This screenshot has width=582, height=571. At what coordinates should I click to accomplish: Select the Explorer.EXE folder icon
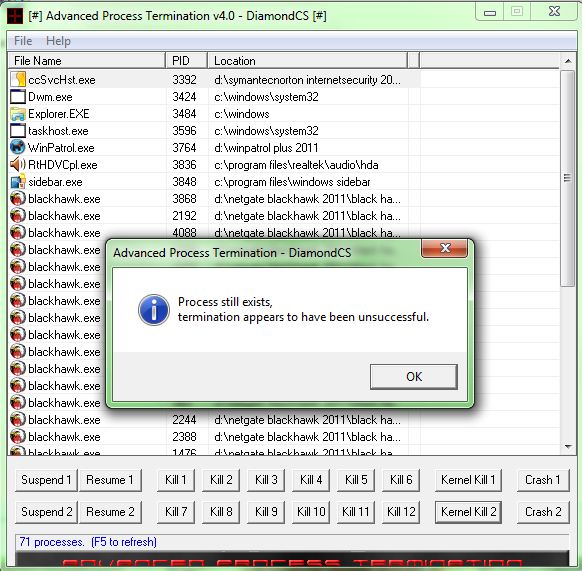coord(18,114)
